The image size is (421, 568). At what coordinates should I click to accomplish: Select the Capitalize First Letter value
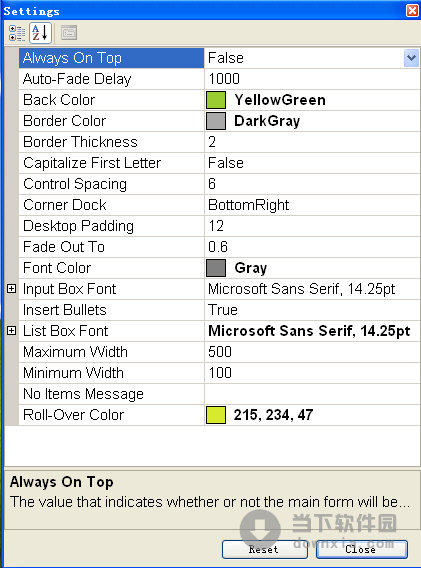pyautogui.click(x=312, y=163)
